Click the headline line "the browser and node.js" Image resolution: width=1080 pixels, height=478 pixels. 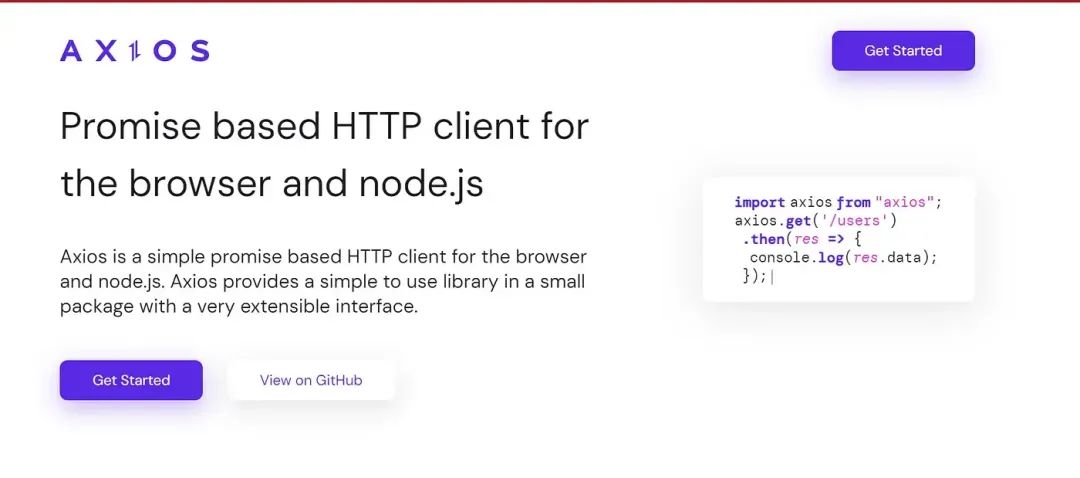point(271,183)
